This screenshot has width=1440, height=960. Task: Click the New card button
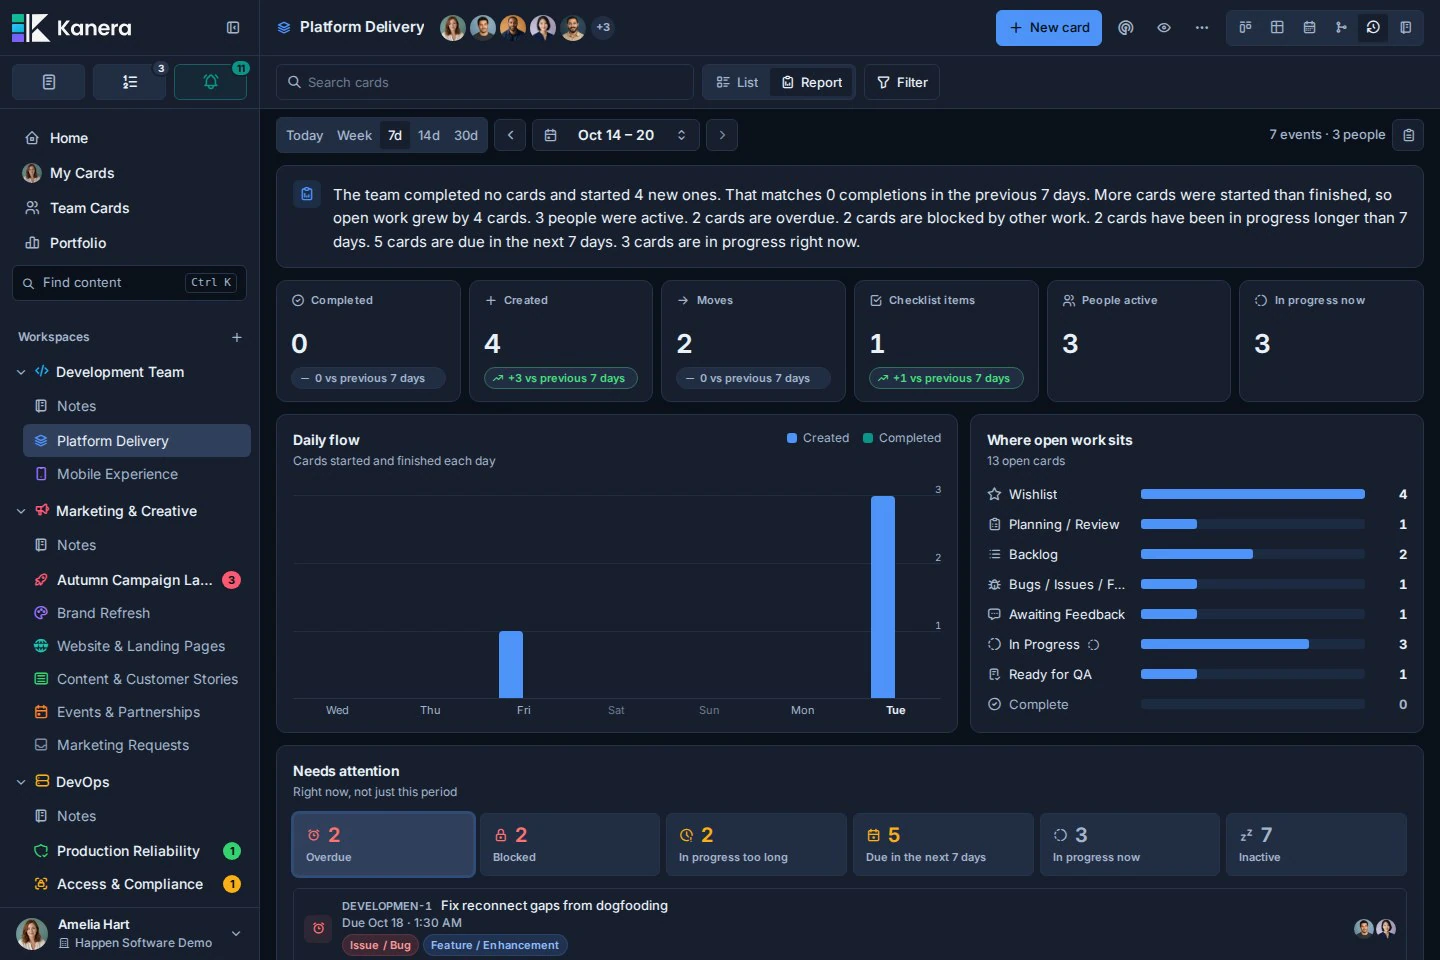point(1049,28)
